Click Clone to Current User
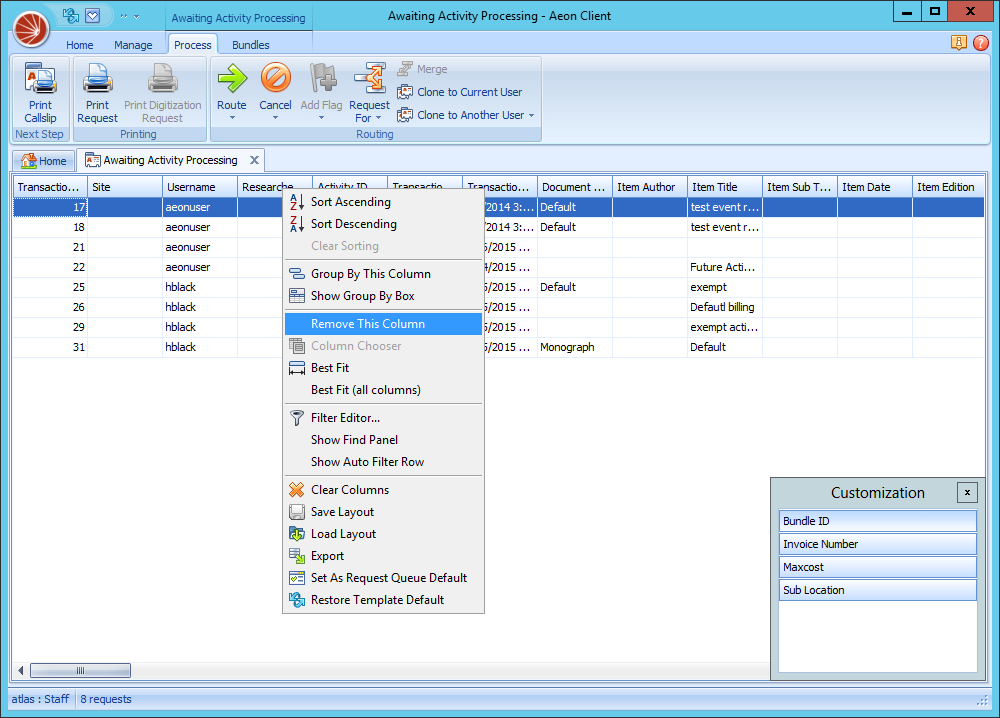1000x718 pixels. click(x=469, y=92)
